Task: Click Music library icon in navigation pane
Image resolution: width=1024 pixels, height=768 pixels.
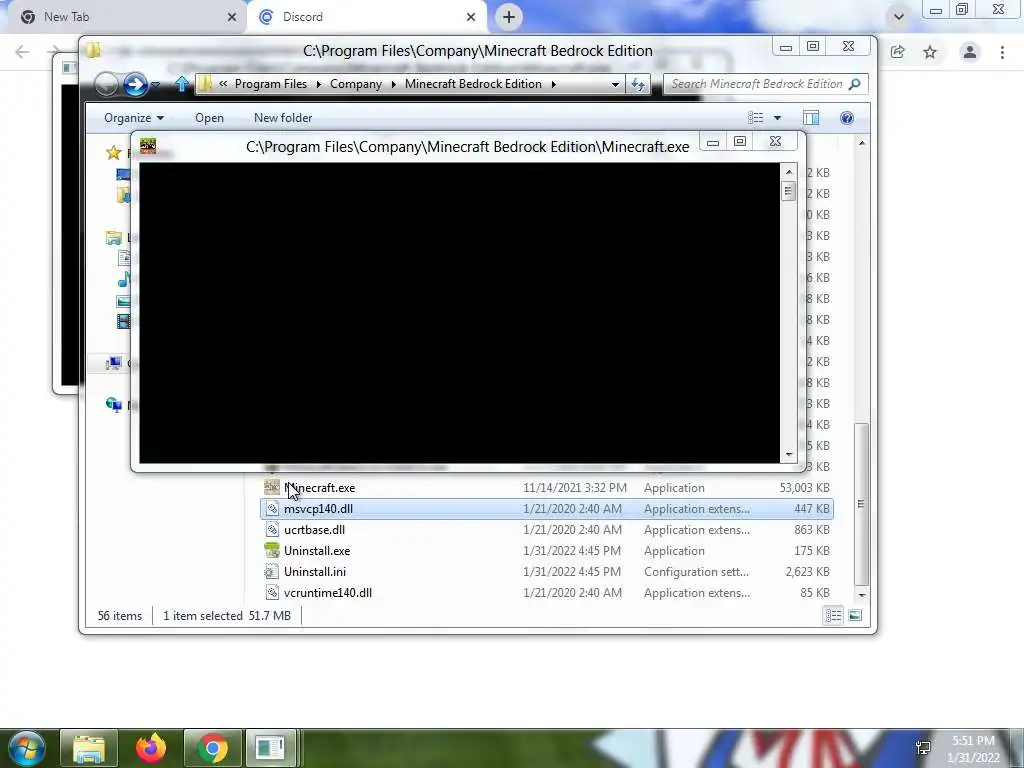Action: (123, 280)
